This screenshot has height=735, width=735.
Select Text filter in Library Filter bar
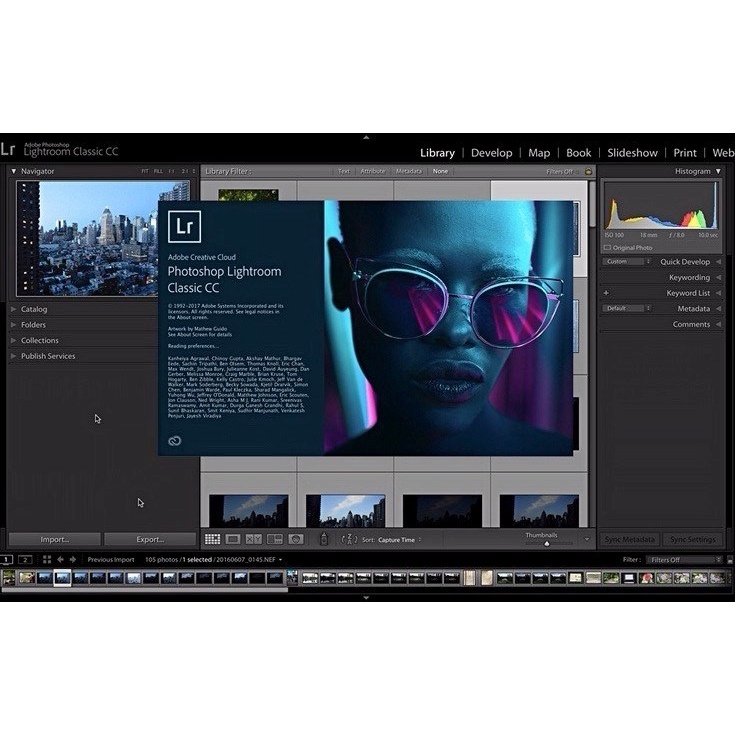point(344,172)
